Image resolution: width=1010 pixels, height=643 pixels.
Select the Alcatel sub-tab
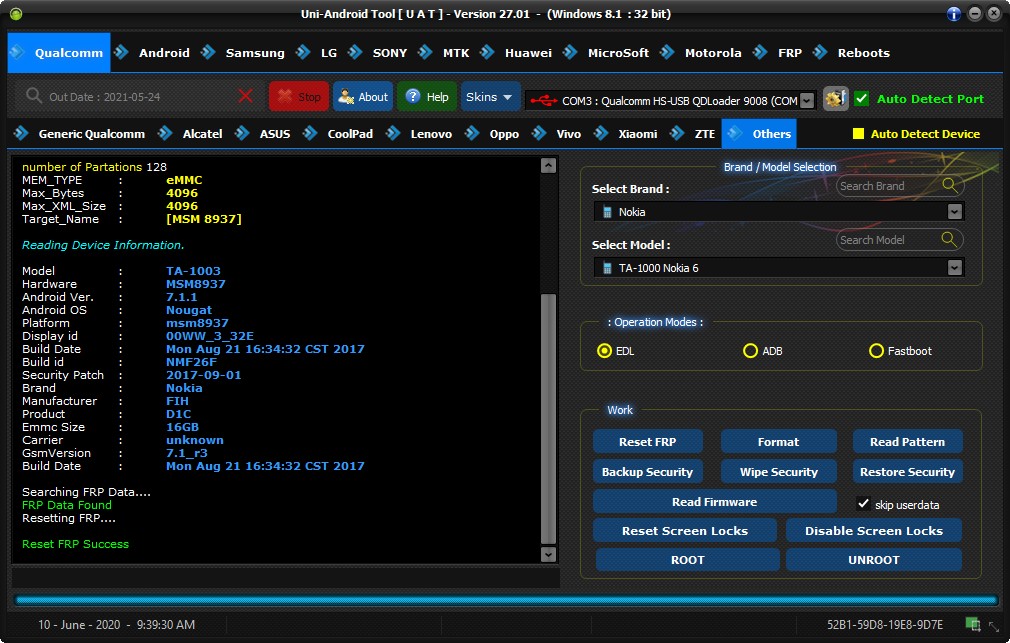coord(191,134)
